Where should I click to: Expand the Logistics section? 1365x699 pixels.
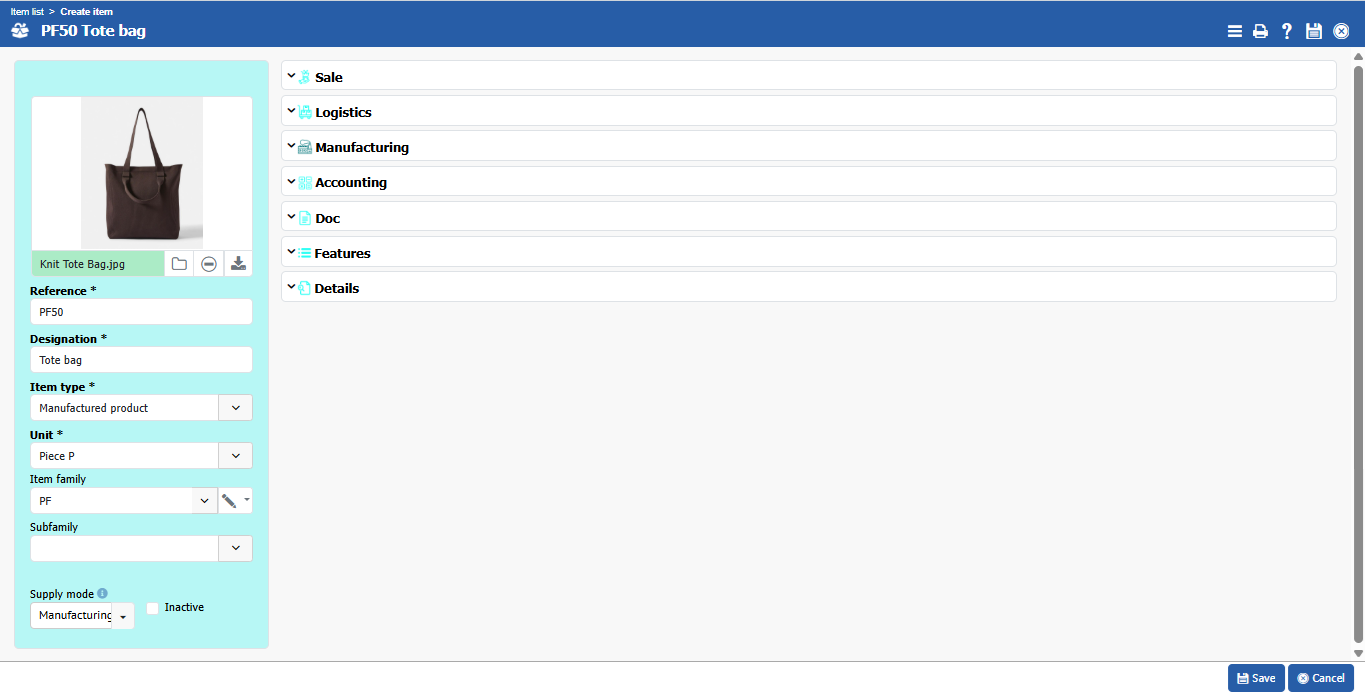tap(343, 112)
